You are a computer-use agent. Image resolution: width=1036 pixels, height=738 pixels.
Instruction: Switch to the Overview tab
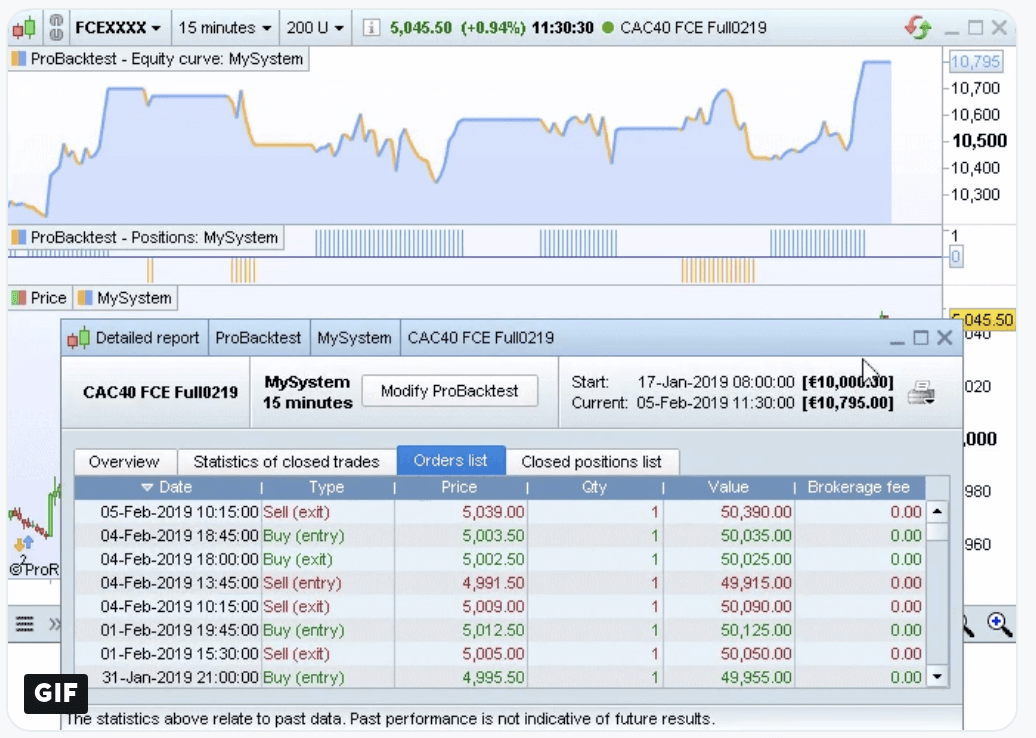tap(124, 461)
